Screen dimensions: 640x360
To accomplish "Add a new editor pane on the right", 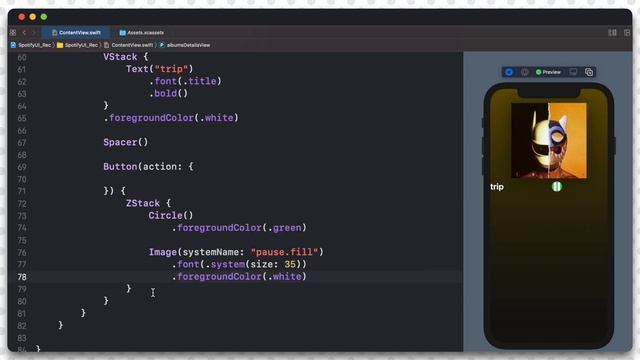I will click(x=627, y=32).
